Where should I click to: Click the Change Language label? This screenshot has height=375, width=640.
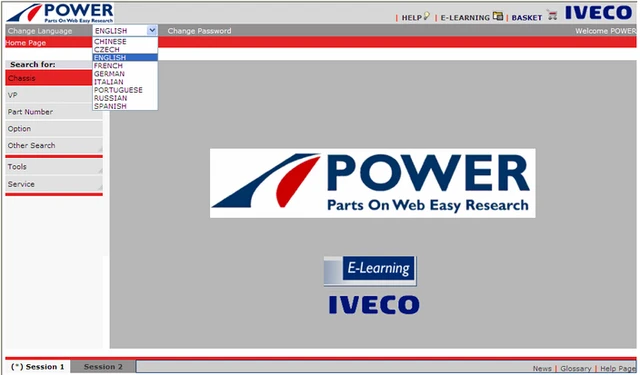tap(40, 31)
